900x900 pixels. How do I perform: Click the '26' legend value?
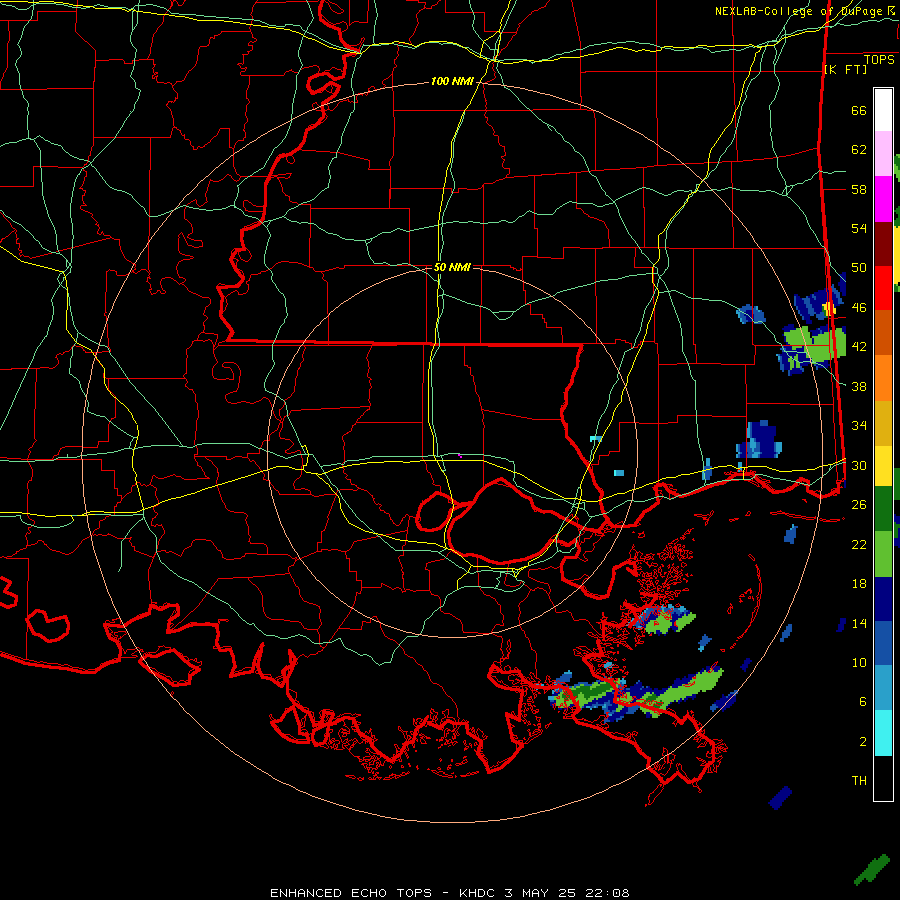(x=859, y=505)
